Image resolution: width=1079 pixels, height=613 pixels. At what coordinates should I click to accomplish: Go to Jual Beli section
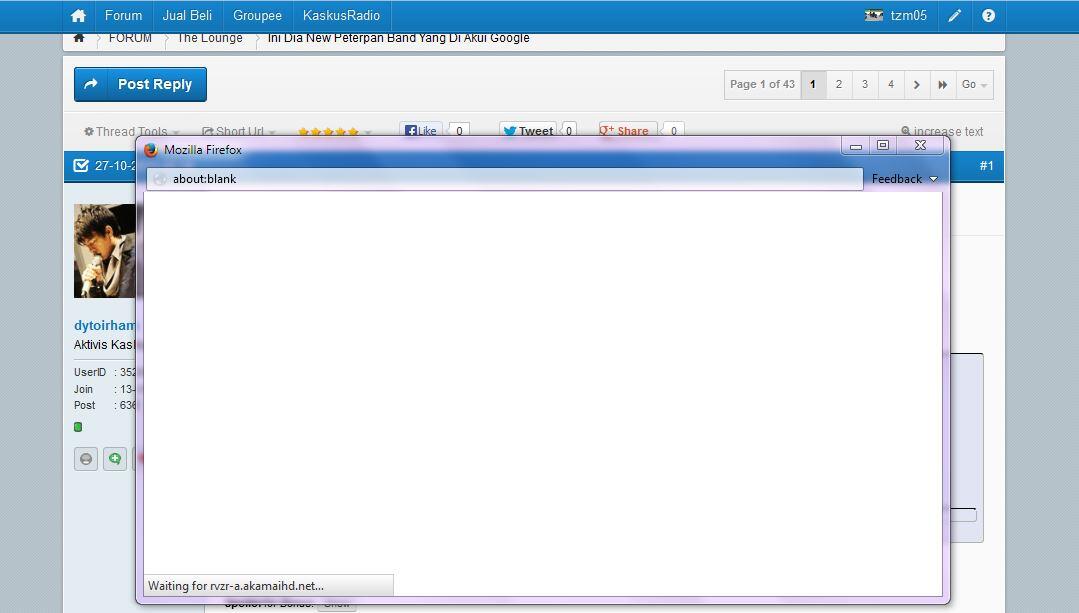[x=187, y=15]
